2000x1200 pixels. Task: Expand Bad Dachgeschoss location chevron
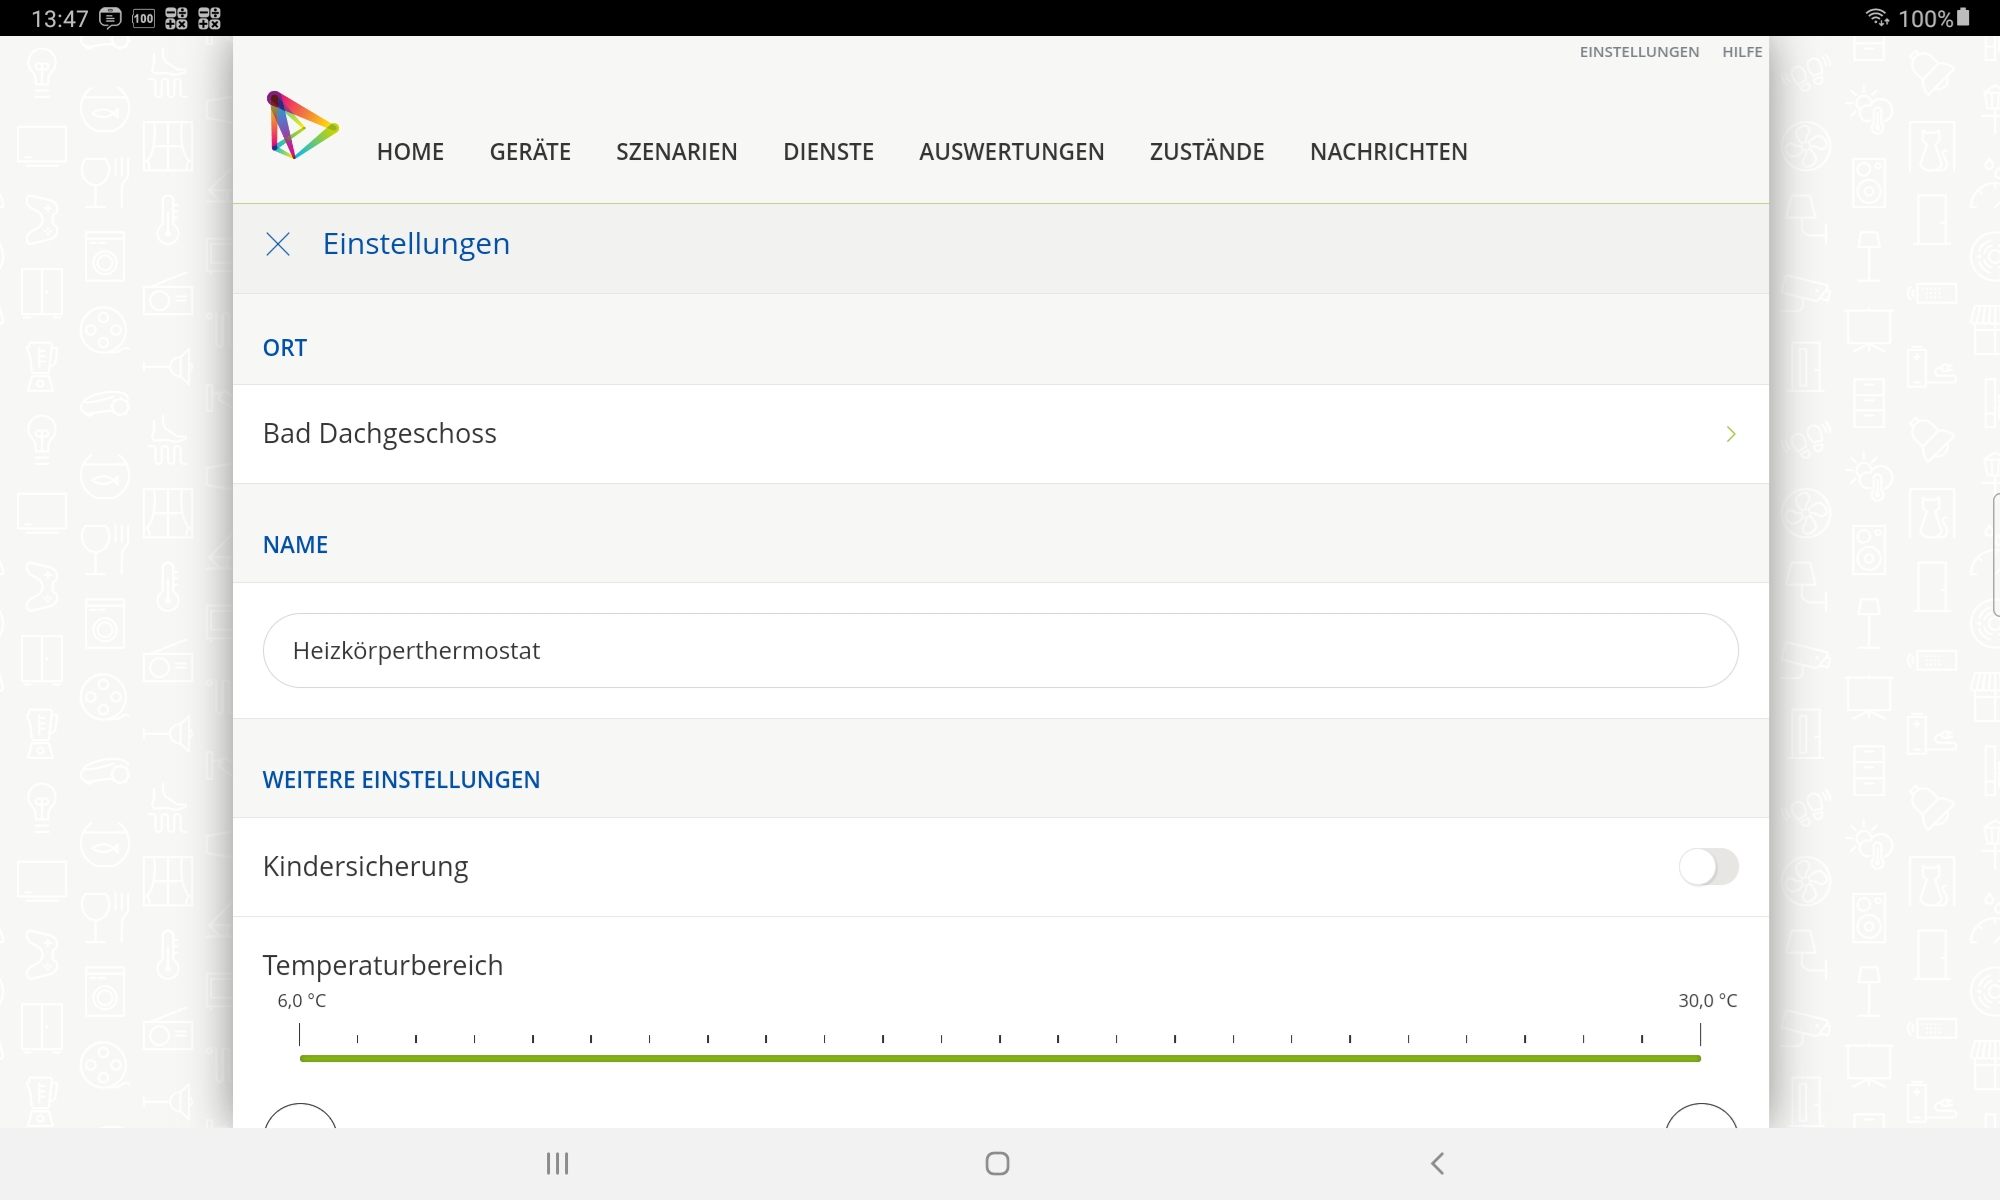(x=1730, y=434)
